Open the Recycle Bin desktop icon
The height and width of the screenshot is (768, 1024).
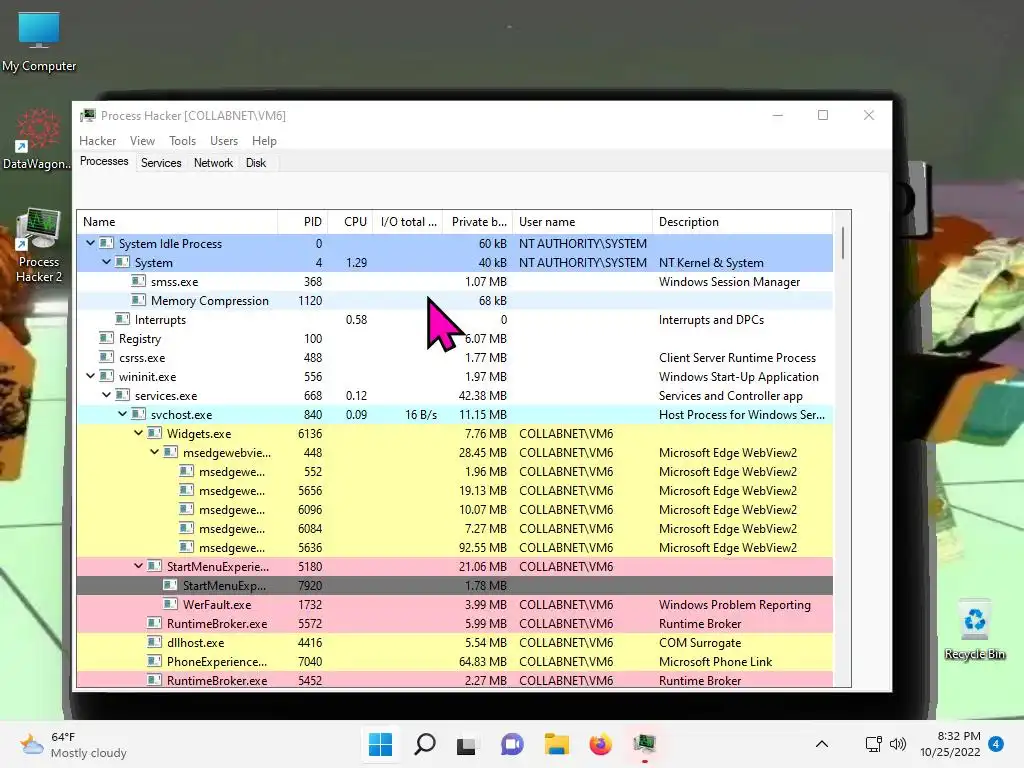[x=974, y=630]
